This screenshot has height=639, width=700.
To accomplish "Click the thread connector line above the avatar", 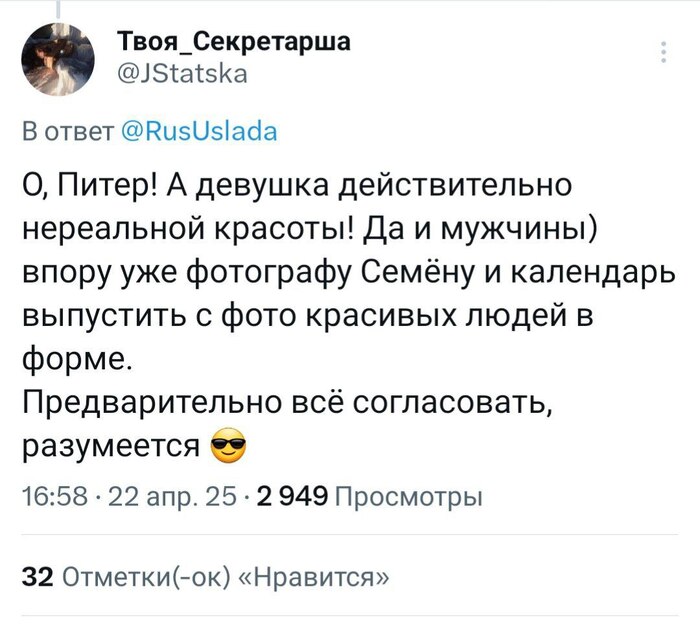I will point(57,8).
